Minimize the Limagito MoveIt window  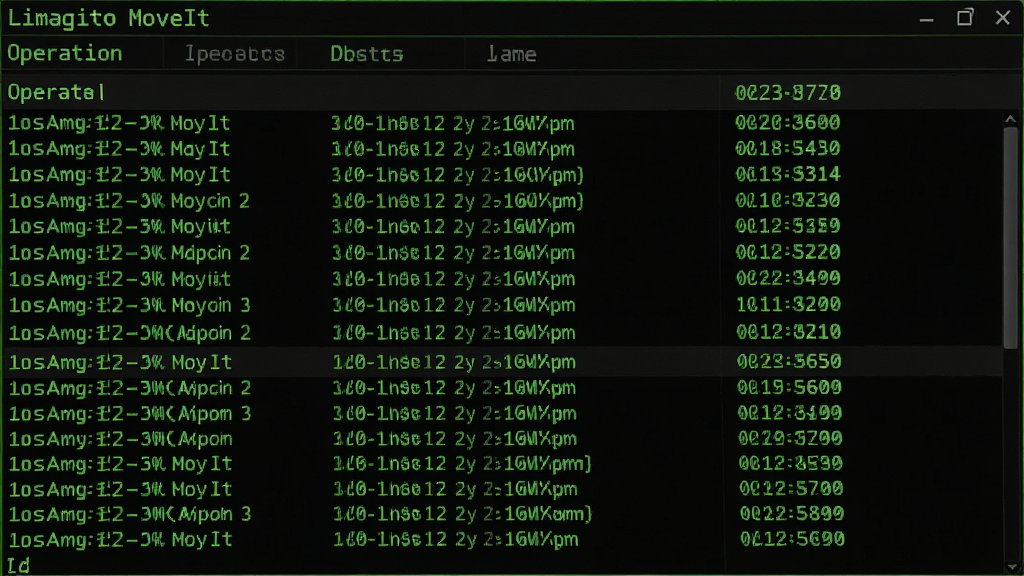point(926,19)
